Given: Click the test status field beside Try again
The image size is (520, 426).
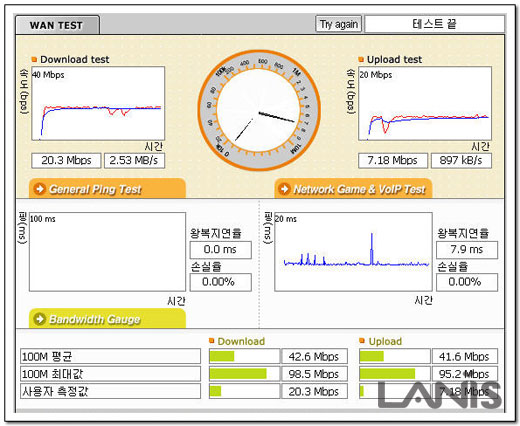Looking at the screenshot, I should click(434, 24).
